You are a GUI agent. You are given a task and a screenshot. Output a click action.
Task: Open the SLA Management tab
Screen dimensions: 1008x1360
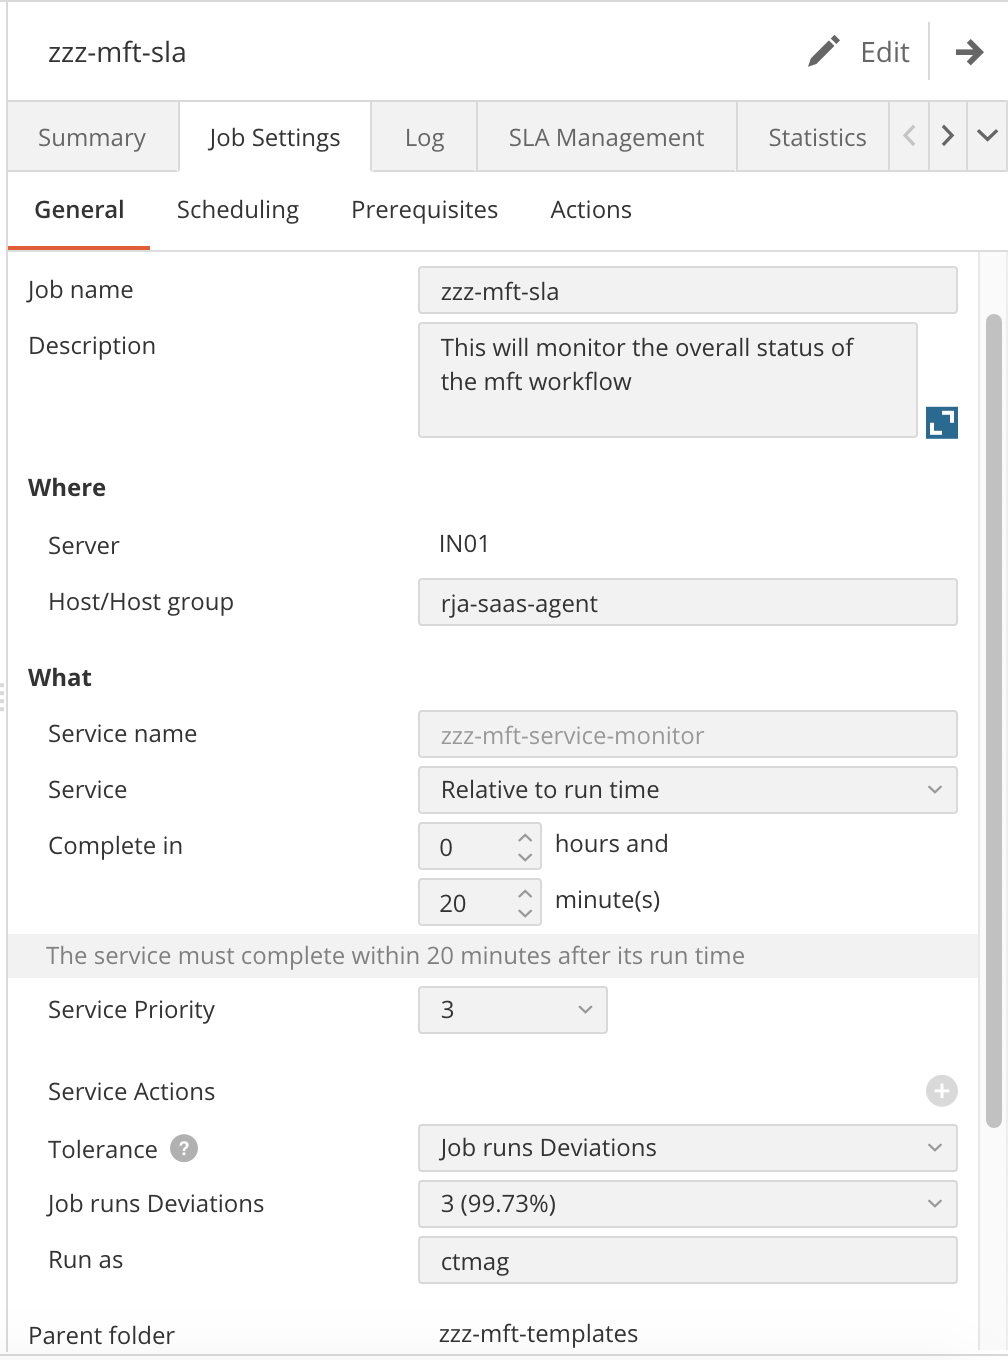(x=606, y=137)
